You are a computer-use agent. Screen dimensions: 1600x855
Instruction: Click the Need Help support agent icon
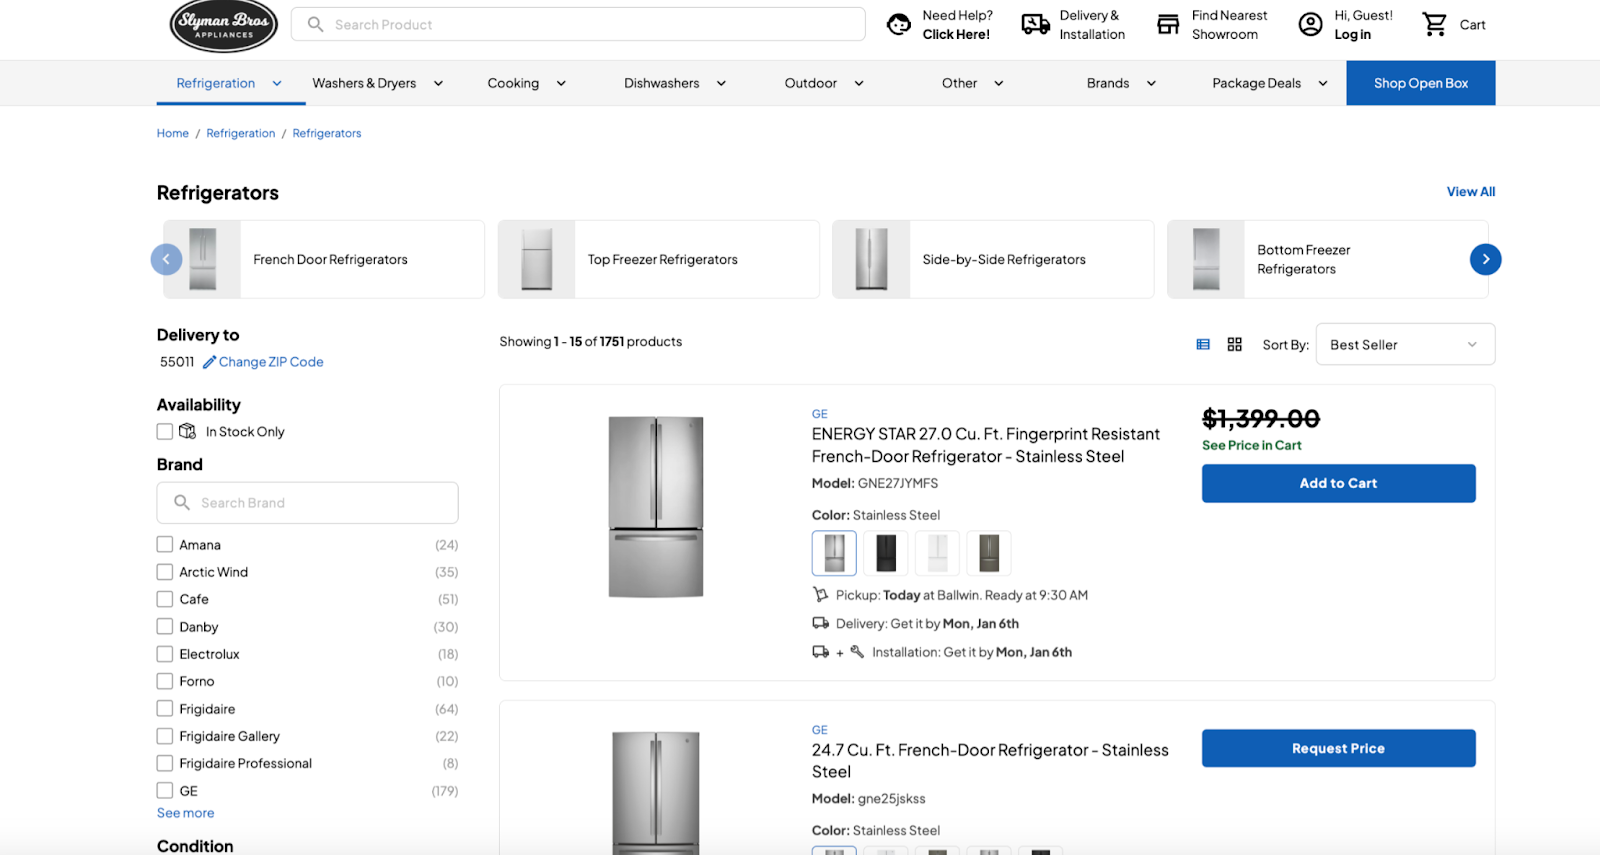click(x=899, y=25)
